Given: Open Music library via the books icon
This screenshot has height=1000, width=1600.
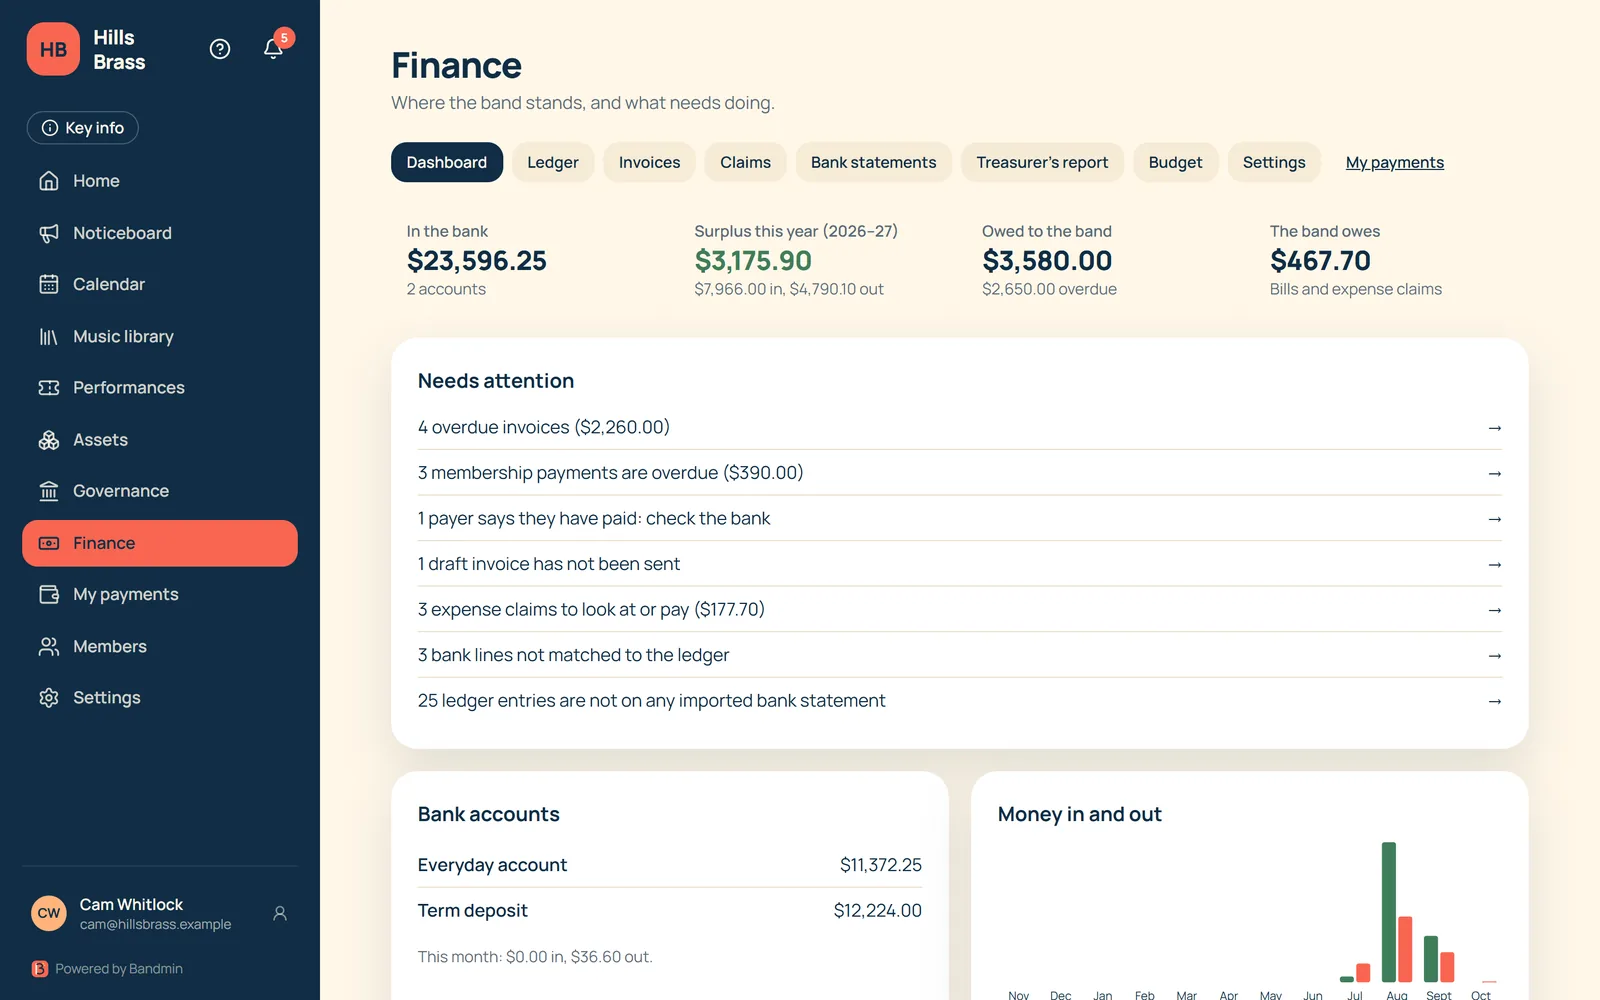Looking at the screenshot, I should tap(49, 336).
